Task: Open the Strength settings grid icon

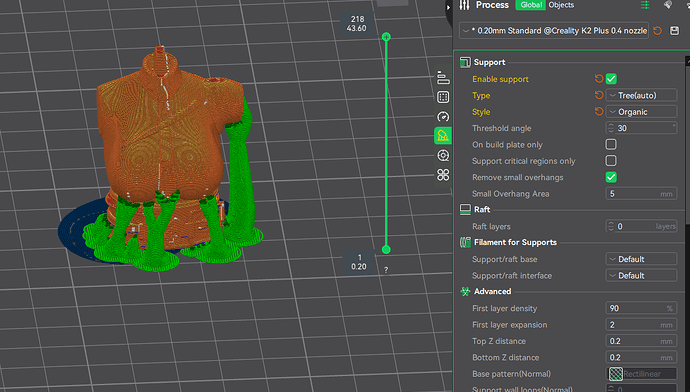Action: 443,97
